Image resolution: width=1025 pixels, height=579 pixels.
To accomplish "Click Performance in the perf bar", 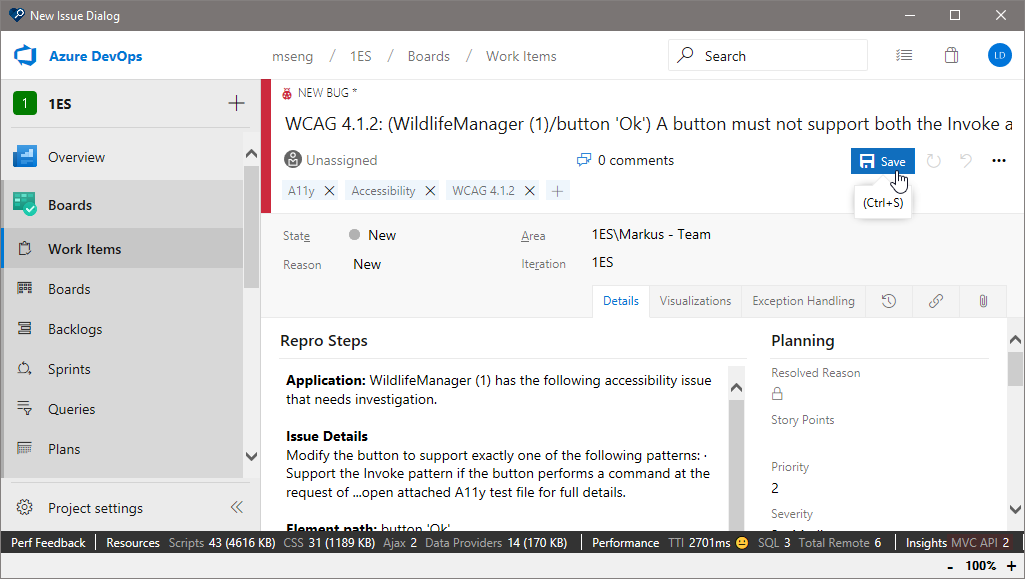I will click(x=626, y=542).
